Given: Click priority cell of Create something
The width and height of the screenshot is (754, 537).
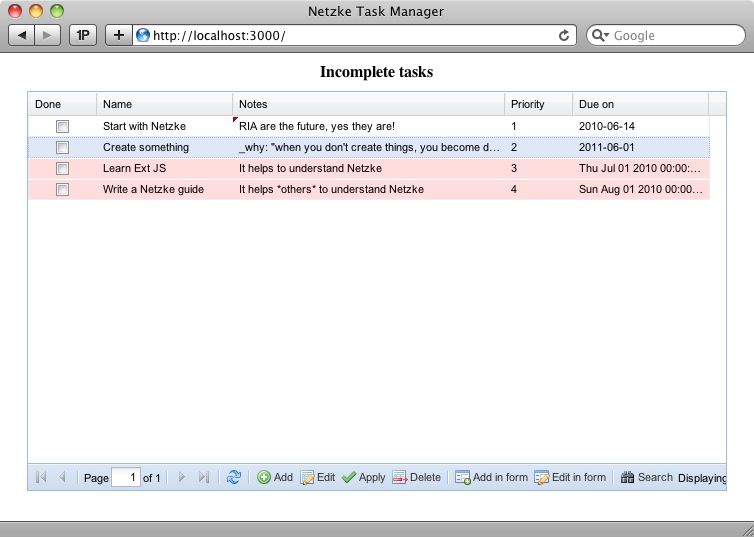Looking at the screenshot, I should 539,147.
